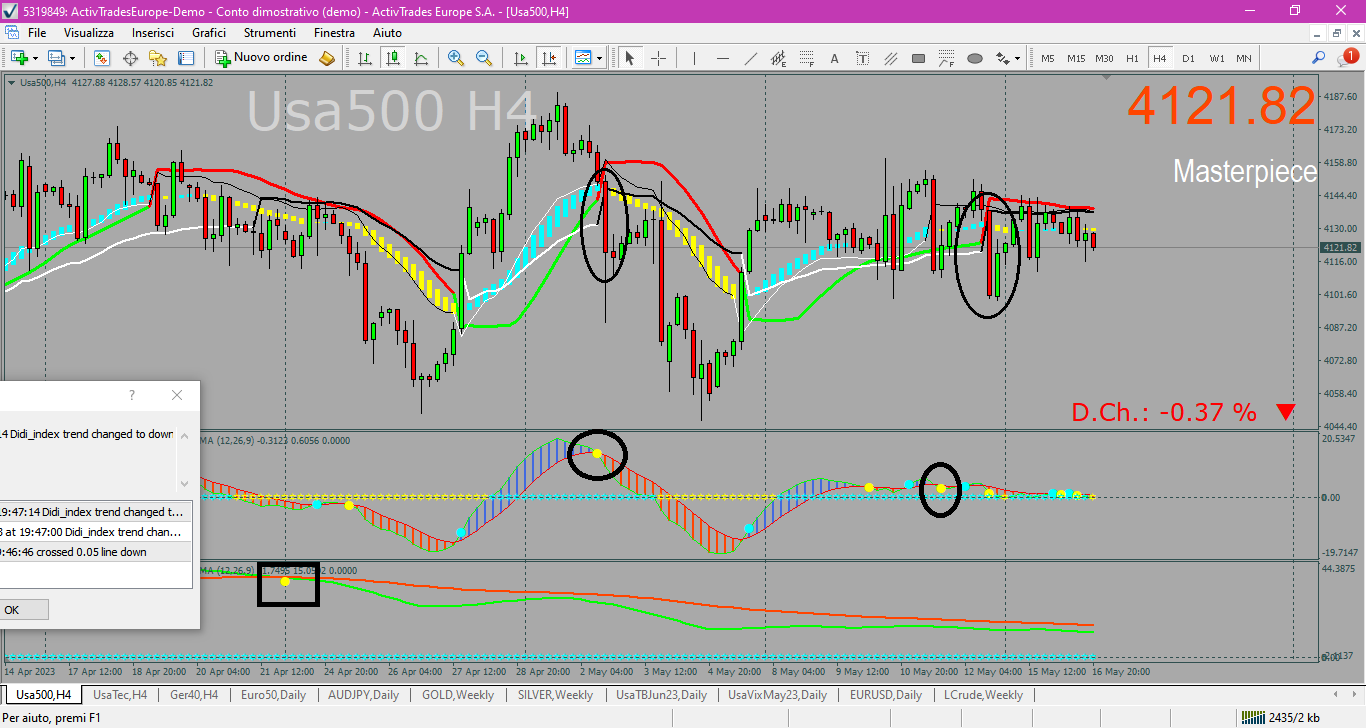Switch to the Ger40,H4 chart tab
This screenshot has width=1366, height=728.
[x=195, y=694]
